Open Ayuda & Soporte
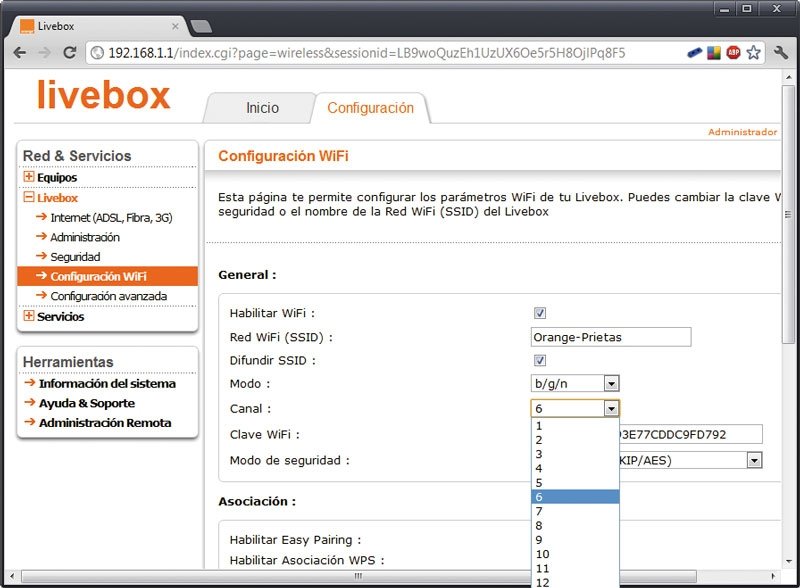This screenshot has height=588, width=800. click(87, 403)
